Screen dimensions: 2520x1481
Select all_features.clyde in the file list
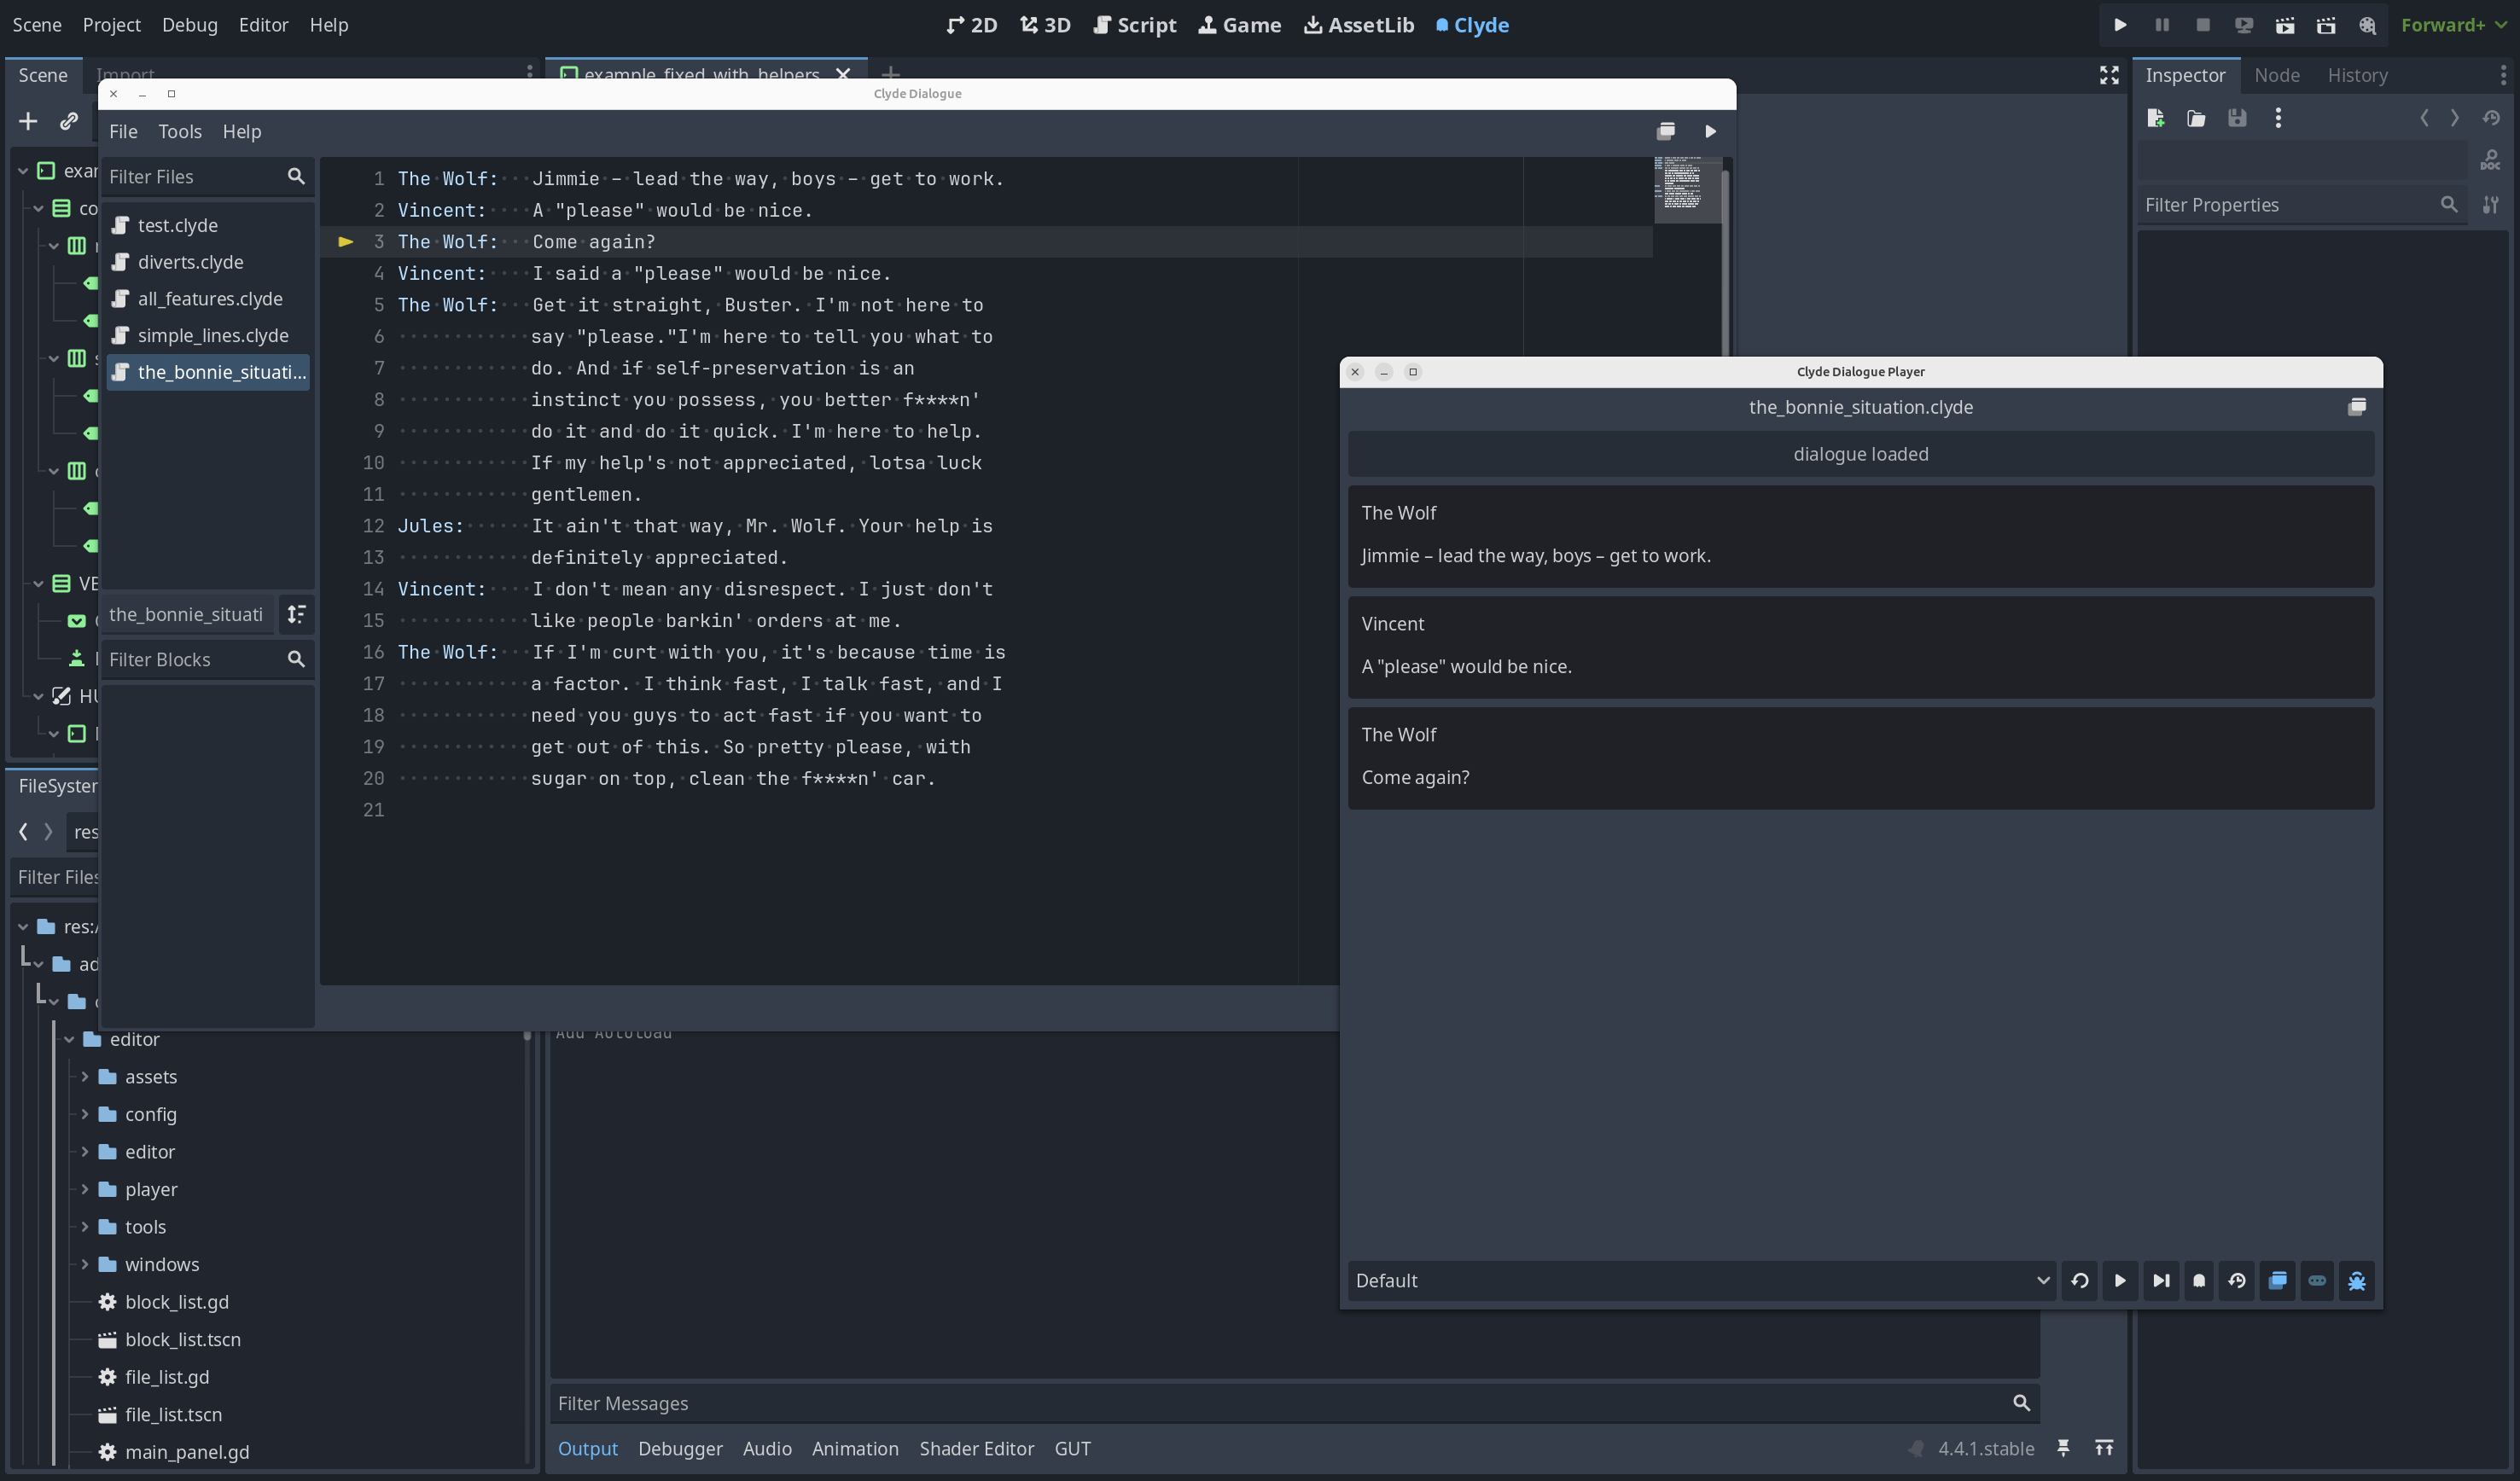(209, 298)
